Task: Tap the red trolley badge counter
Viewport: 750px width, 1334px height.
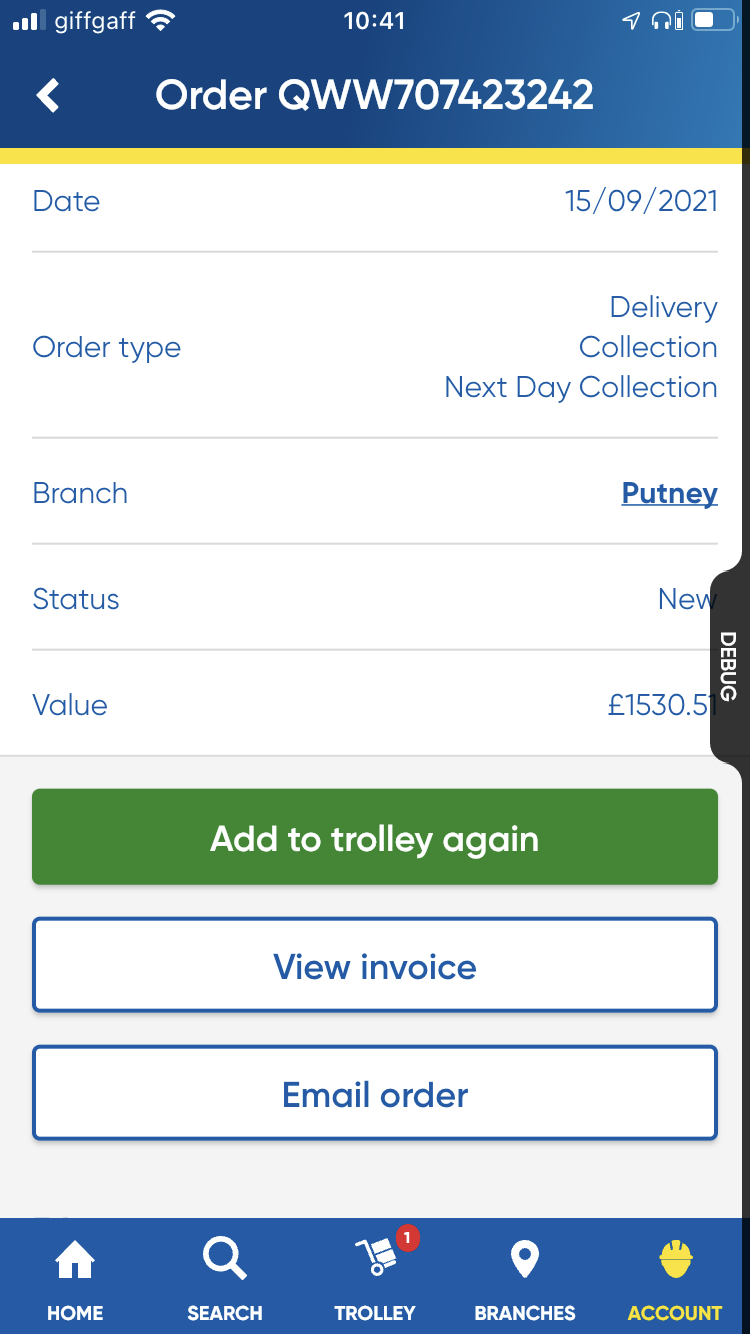Action: 407,1239
